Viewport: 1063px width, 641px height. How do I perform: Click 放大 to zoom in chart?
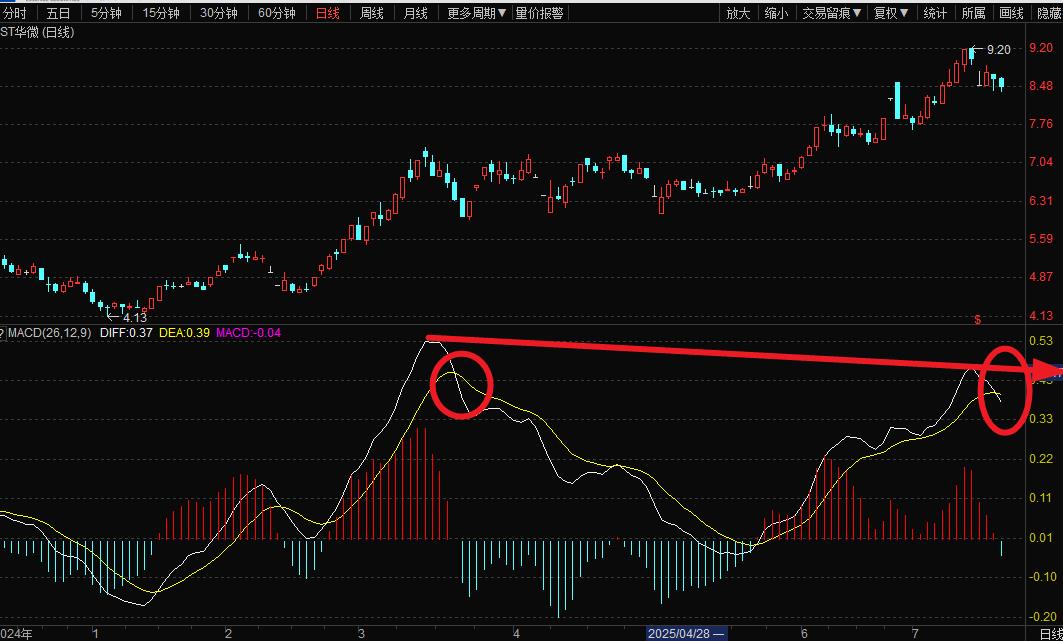pyautogui.click(x=738, y=13)
